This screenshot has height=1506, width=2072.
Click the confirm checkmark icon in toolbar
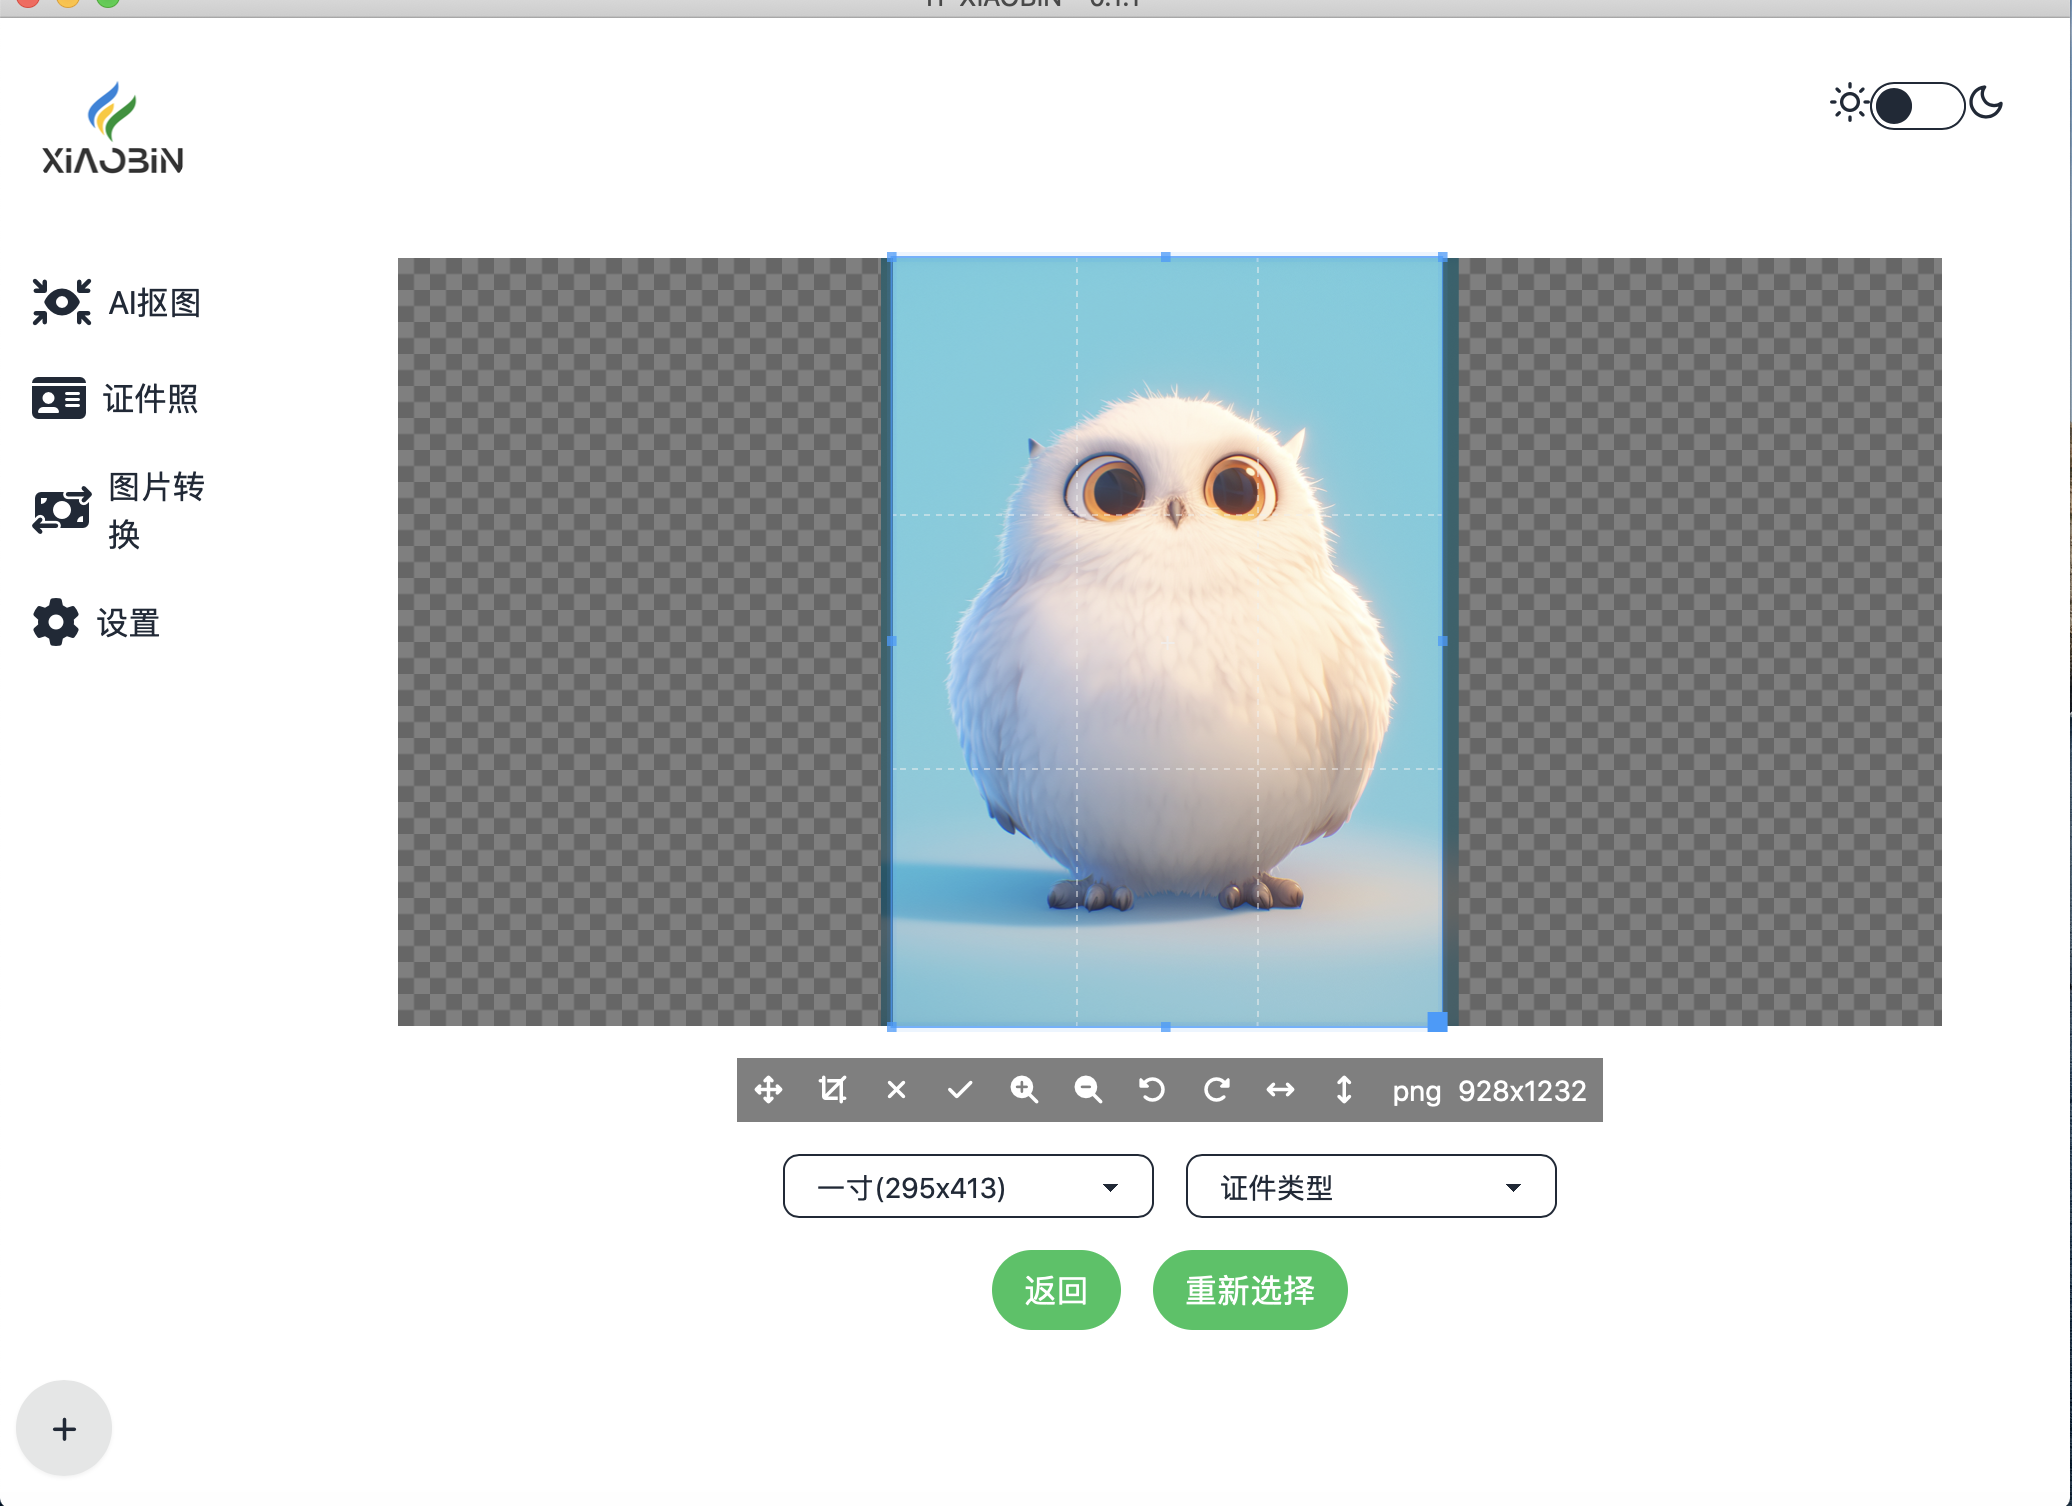960,1091
